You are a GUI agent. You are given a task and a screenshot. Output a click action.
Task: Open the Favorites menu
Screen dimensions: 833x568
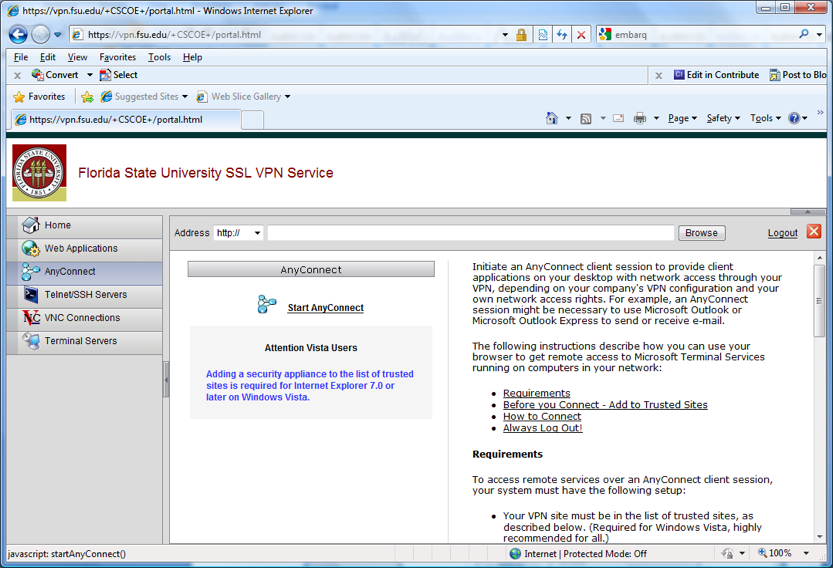(x=117, y=57)
